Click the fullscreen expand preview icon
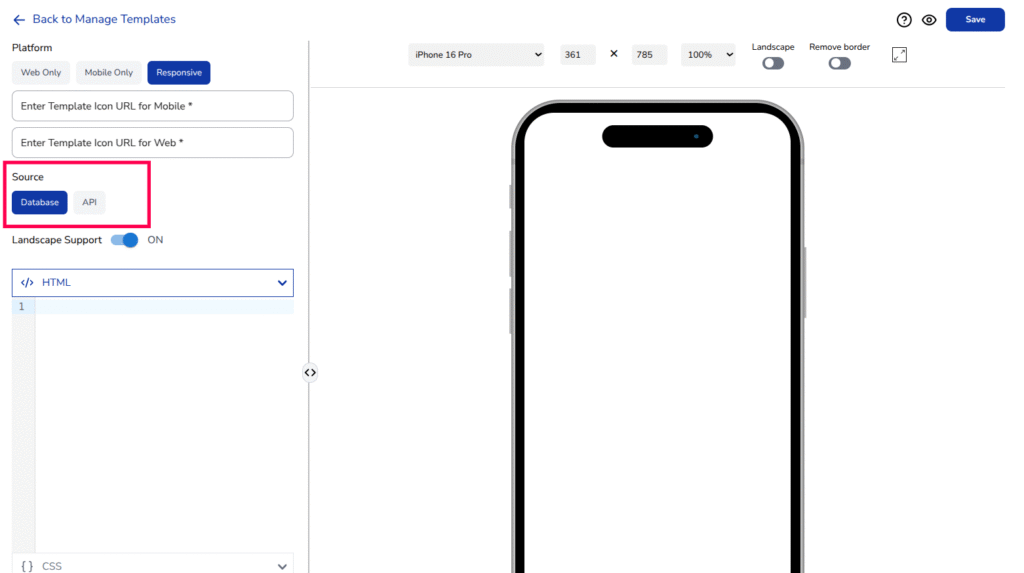1024x573 pixels. pyautogui.click(x=899, y=55)
